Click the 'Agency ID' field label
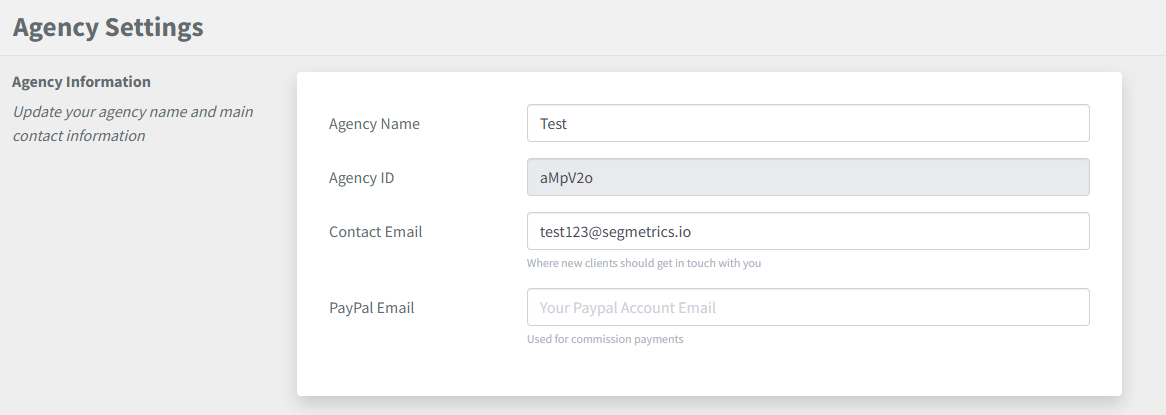 pyautogui.click(x=361, y=178)
